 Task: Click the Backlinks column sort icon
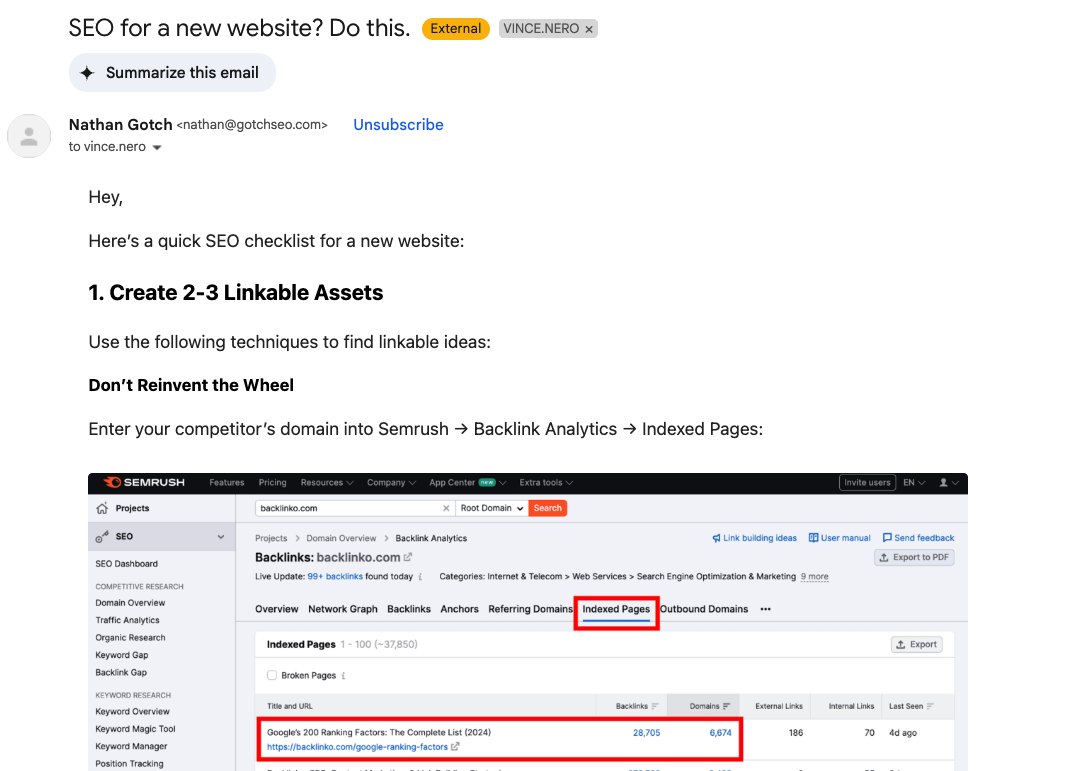pos(655,706)
